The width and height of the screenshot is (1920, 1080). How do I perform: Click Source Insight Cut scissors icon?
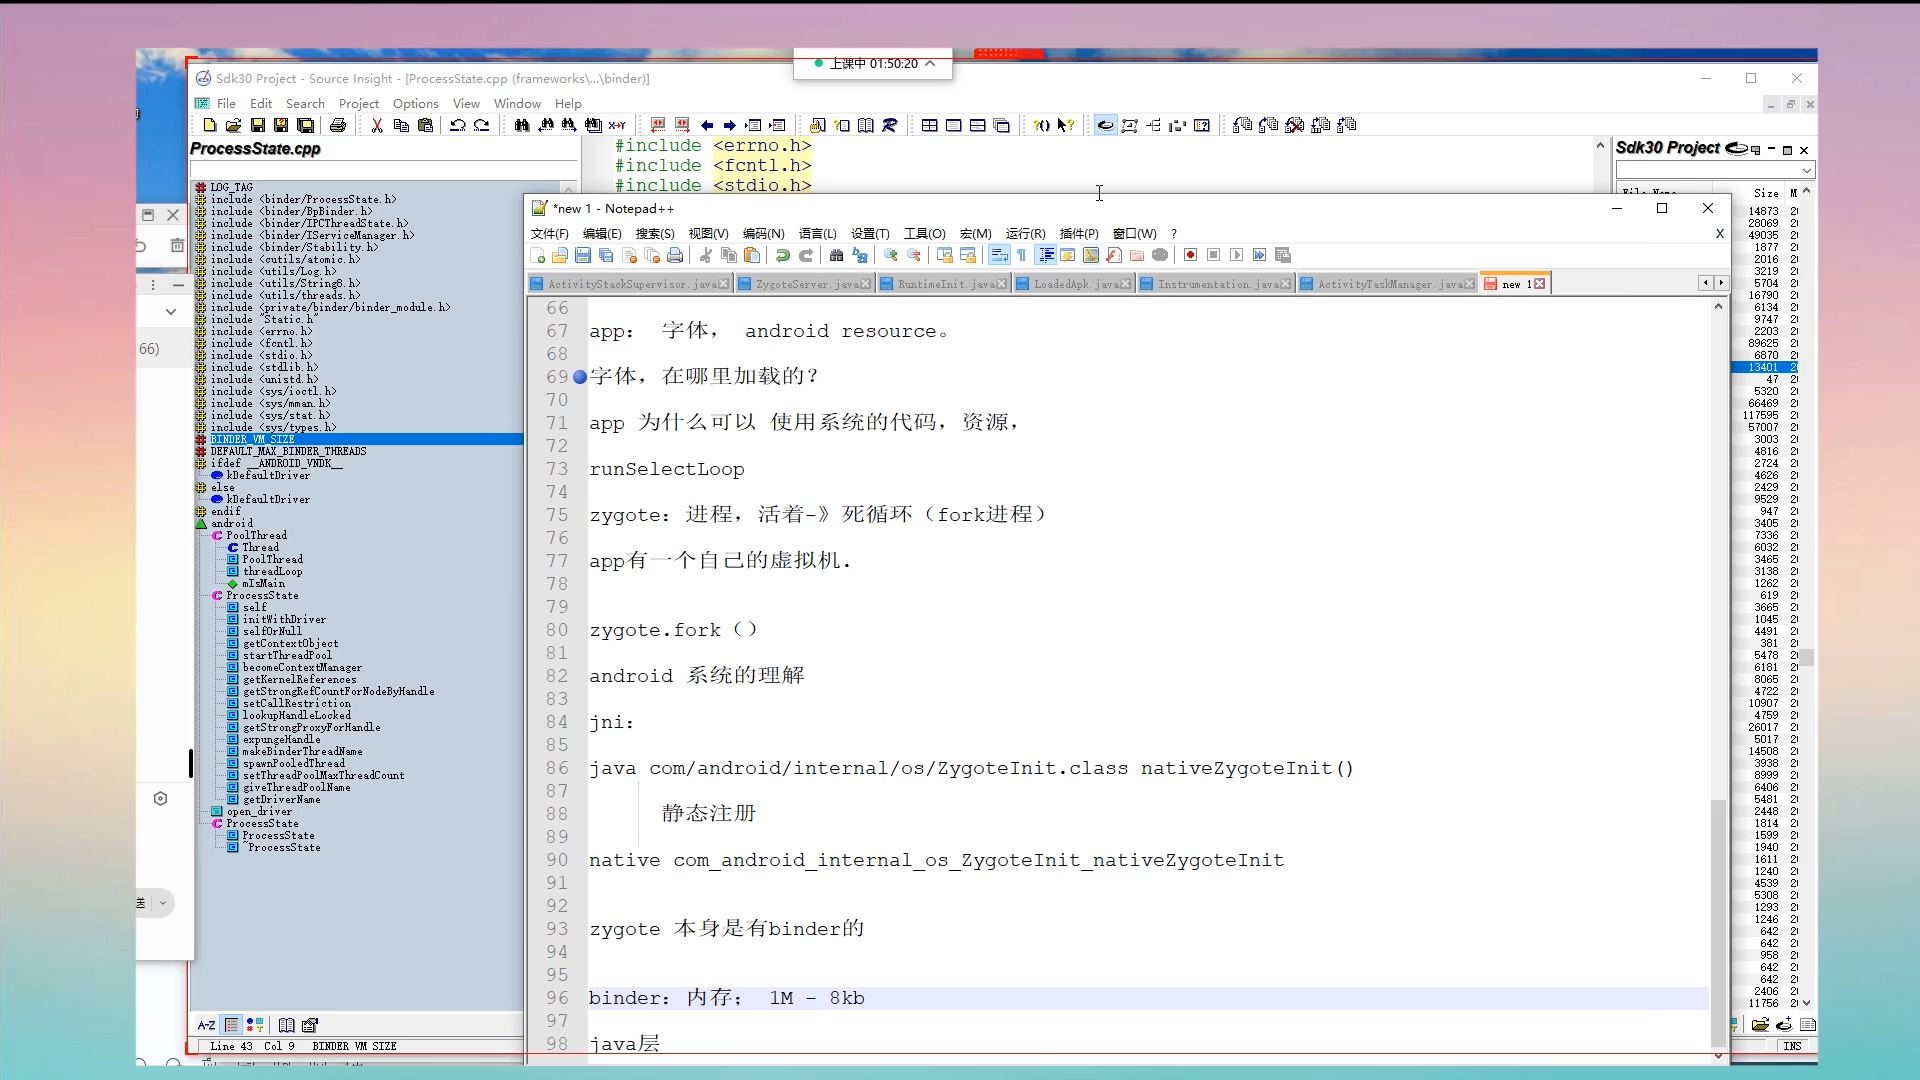coord(377,125)
